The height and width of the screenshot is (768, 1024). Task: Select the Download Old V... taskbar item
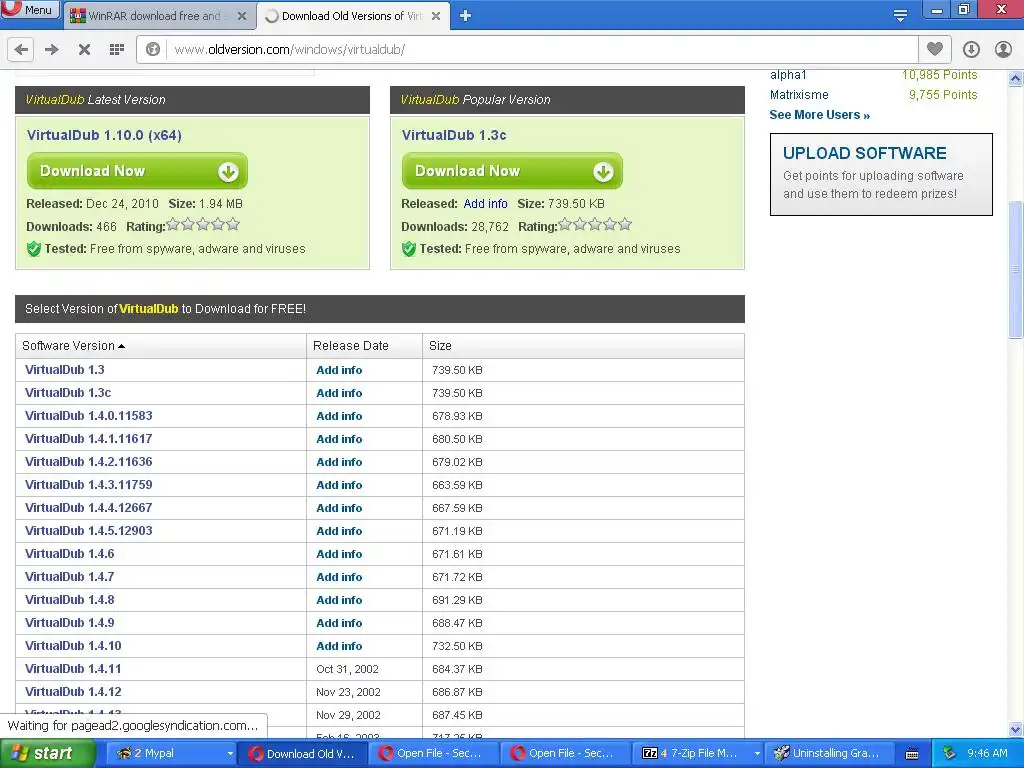click(x=302, y=754)
